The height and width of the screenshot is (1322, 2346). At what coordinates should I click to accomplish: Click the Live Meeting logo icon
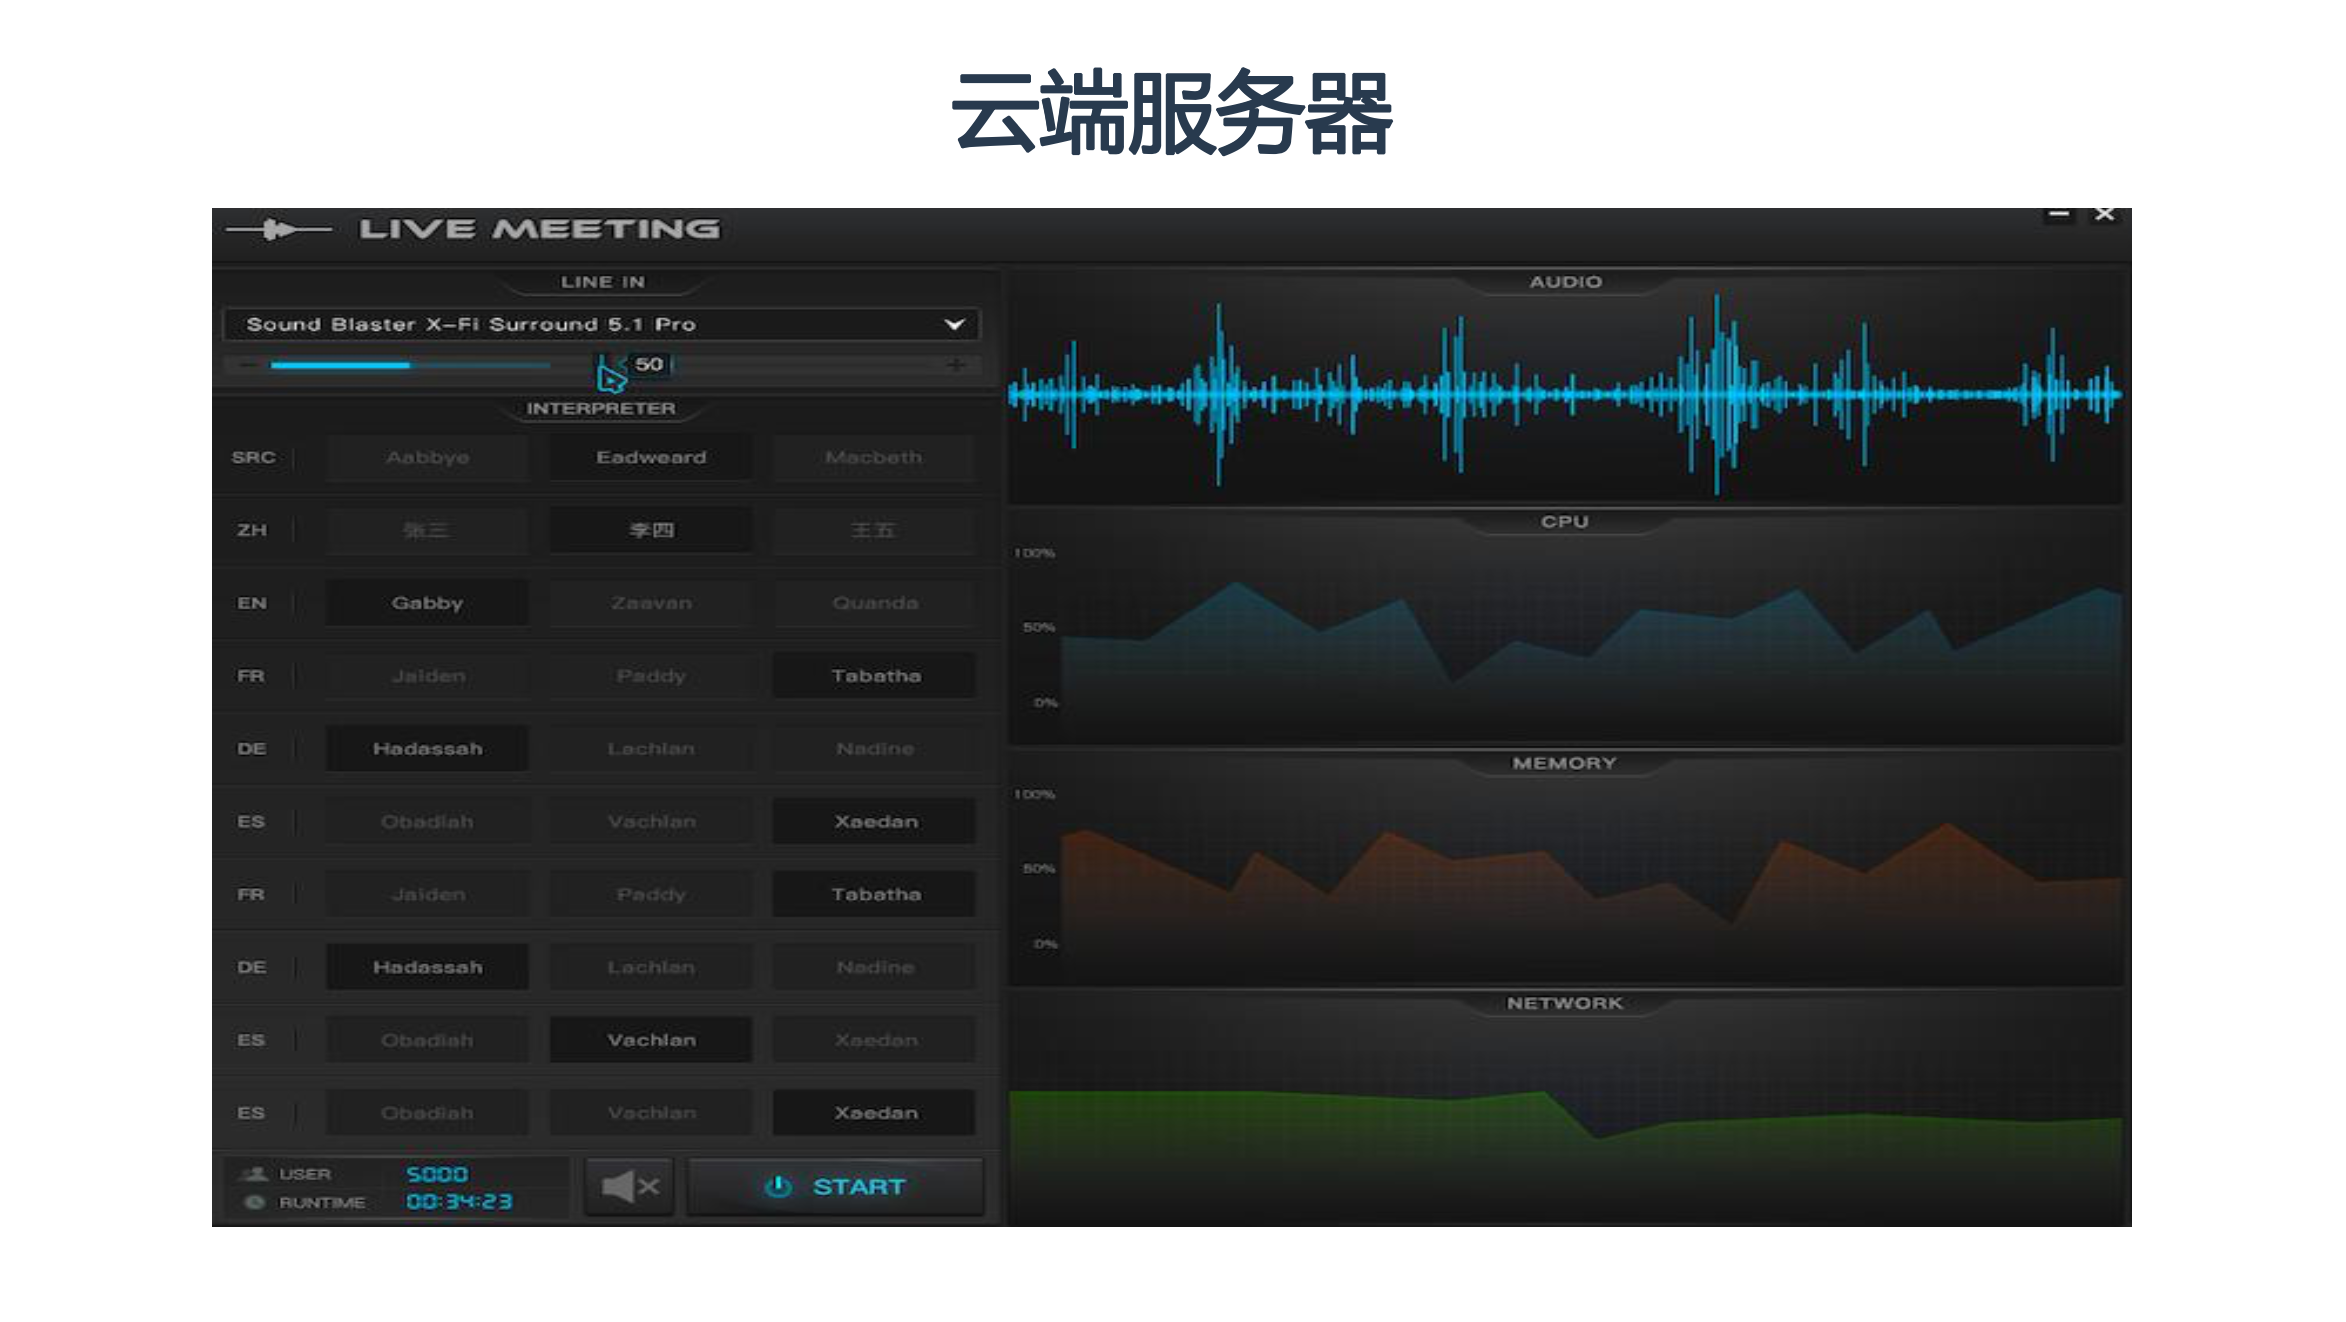click(x=278, y=230)
